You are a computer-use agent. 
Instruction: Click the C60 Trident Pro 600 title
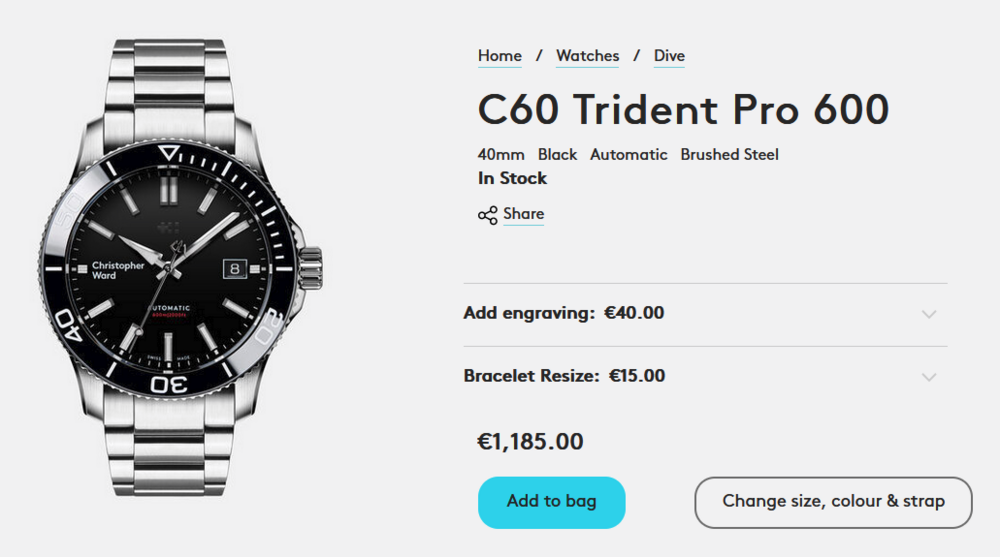tap(683, 109)
